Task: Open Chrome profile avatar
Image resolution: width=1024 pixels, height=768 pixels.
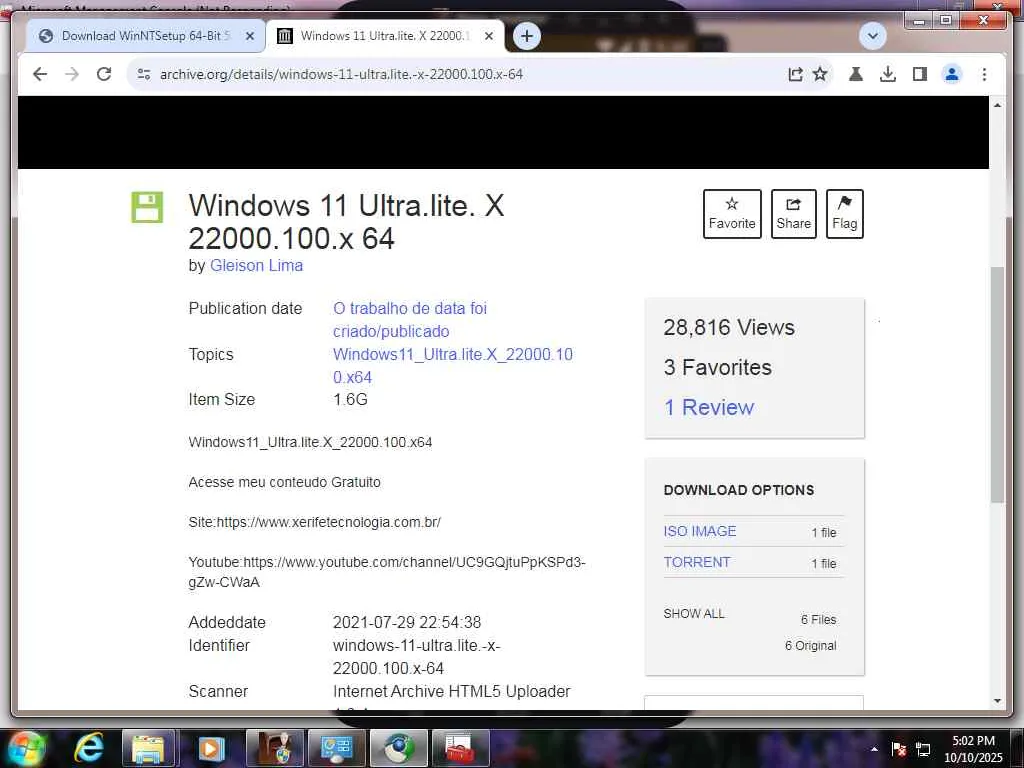Action: (952, 74)
